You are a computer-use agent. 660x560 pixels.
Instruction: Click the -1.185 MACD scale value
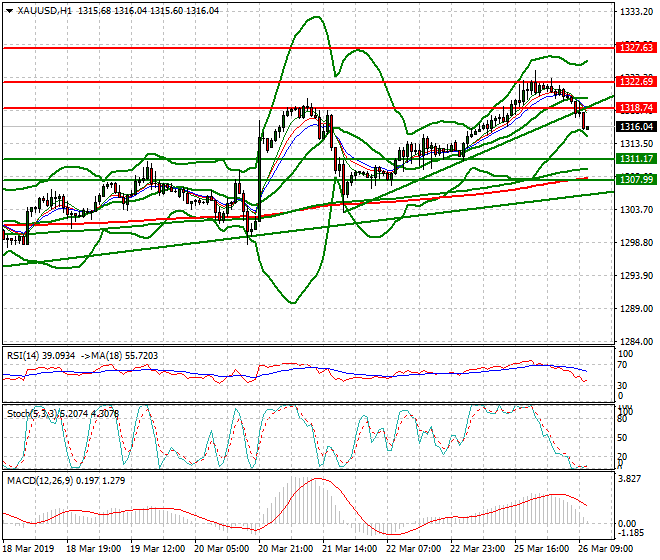[x=630, y=533]
